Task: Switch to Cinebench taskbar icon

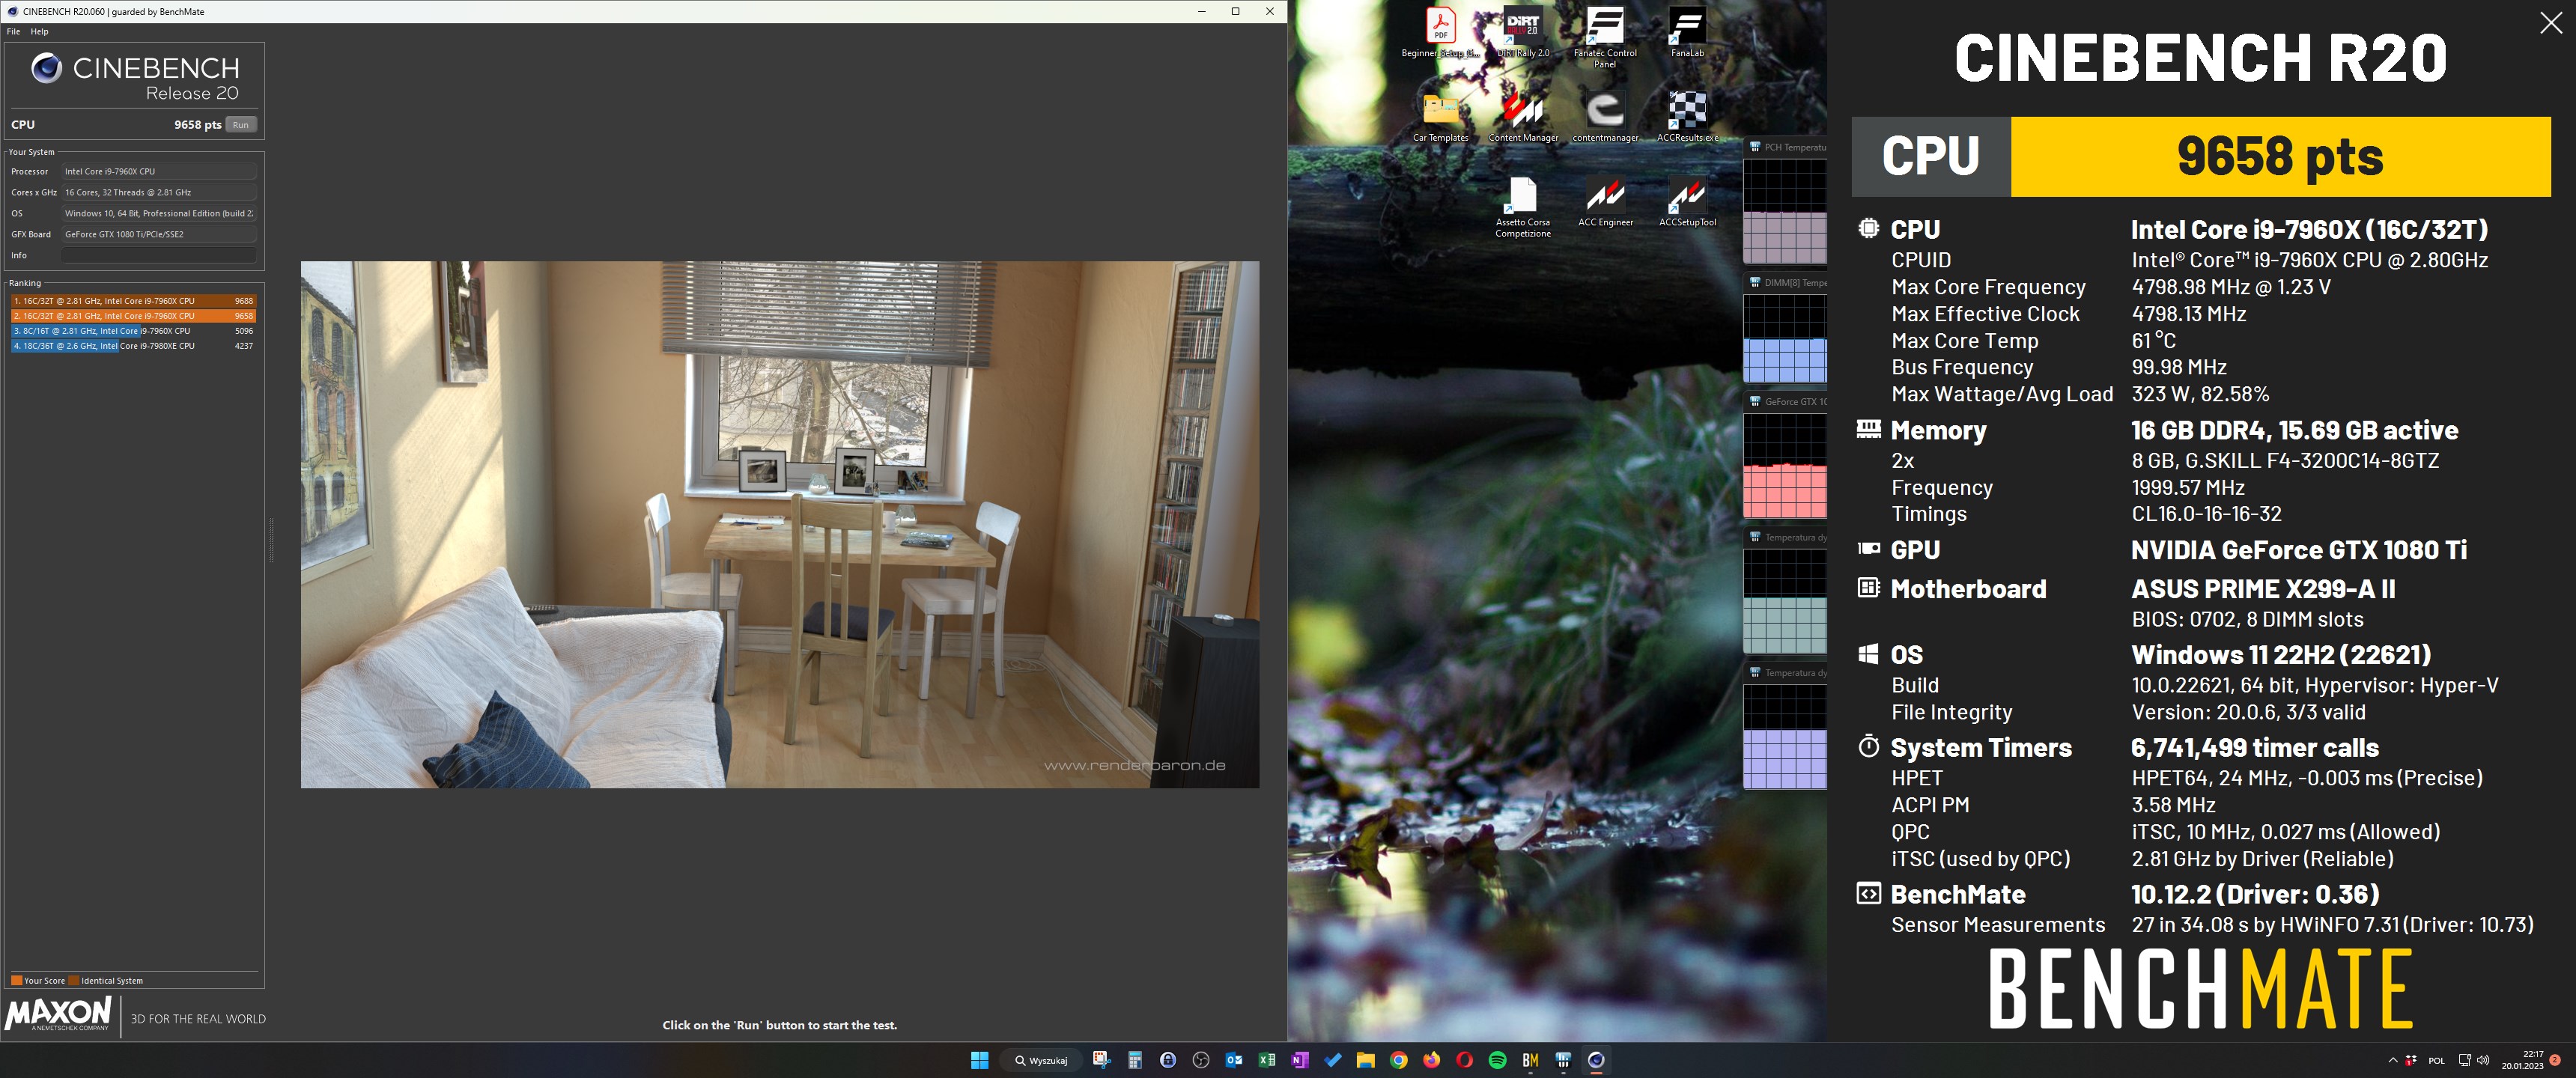Action: [x=1596, y=1060]
